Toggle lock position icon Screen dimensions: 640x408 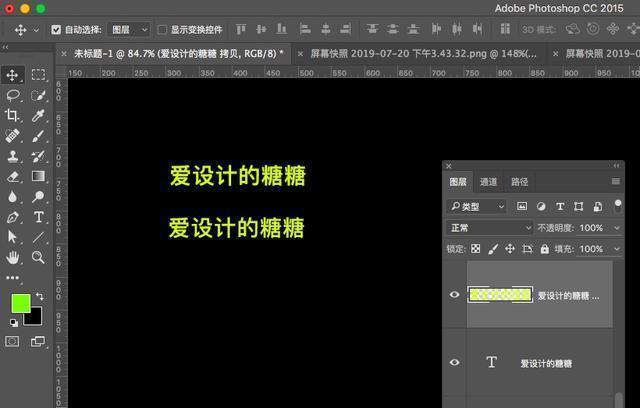(510, 249)
